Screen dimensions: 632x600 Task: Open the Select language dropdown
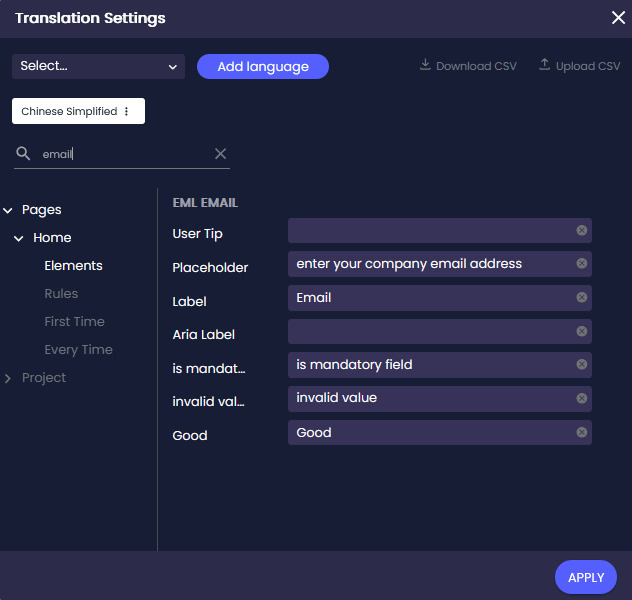click(x=98, y=66)
